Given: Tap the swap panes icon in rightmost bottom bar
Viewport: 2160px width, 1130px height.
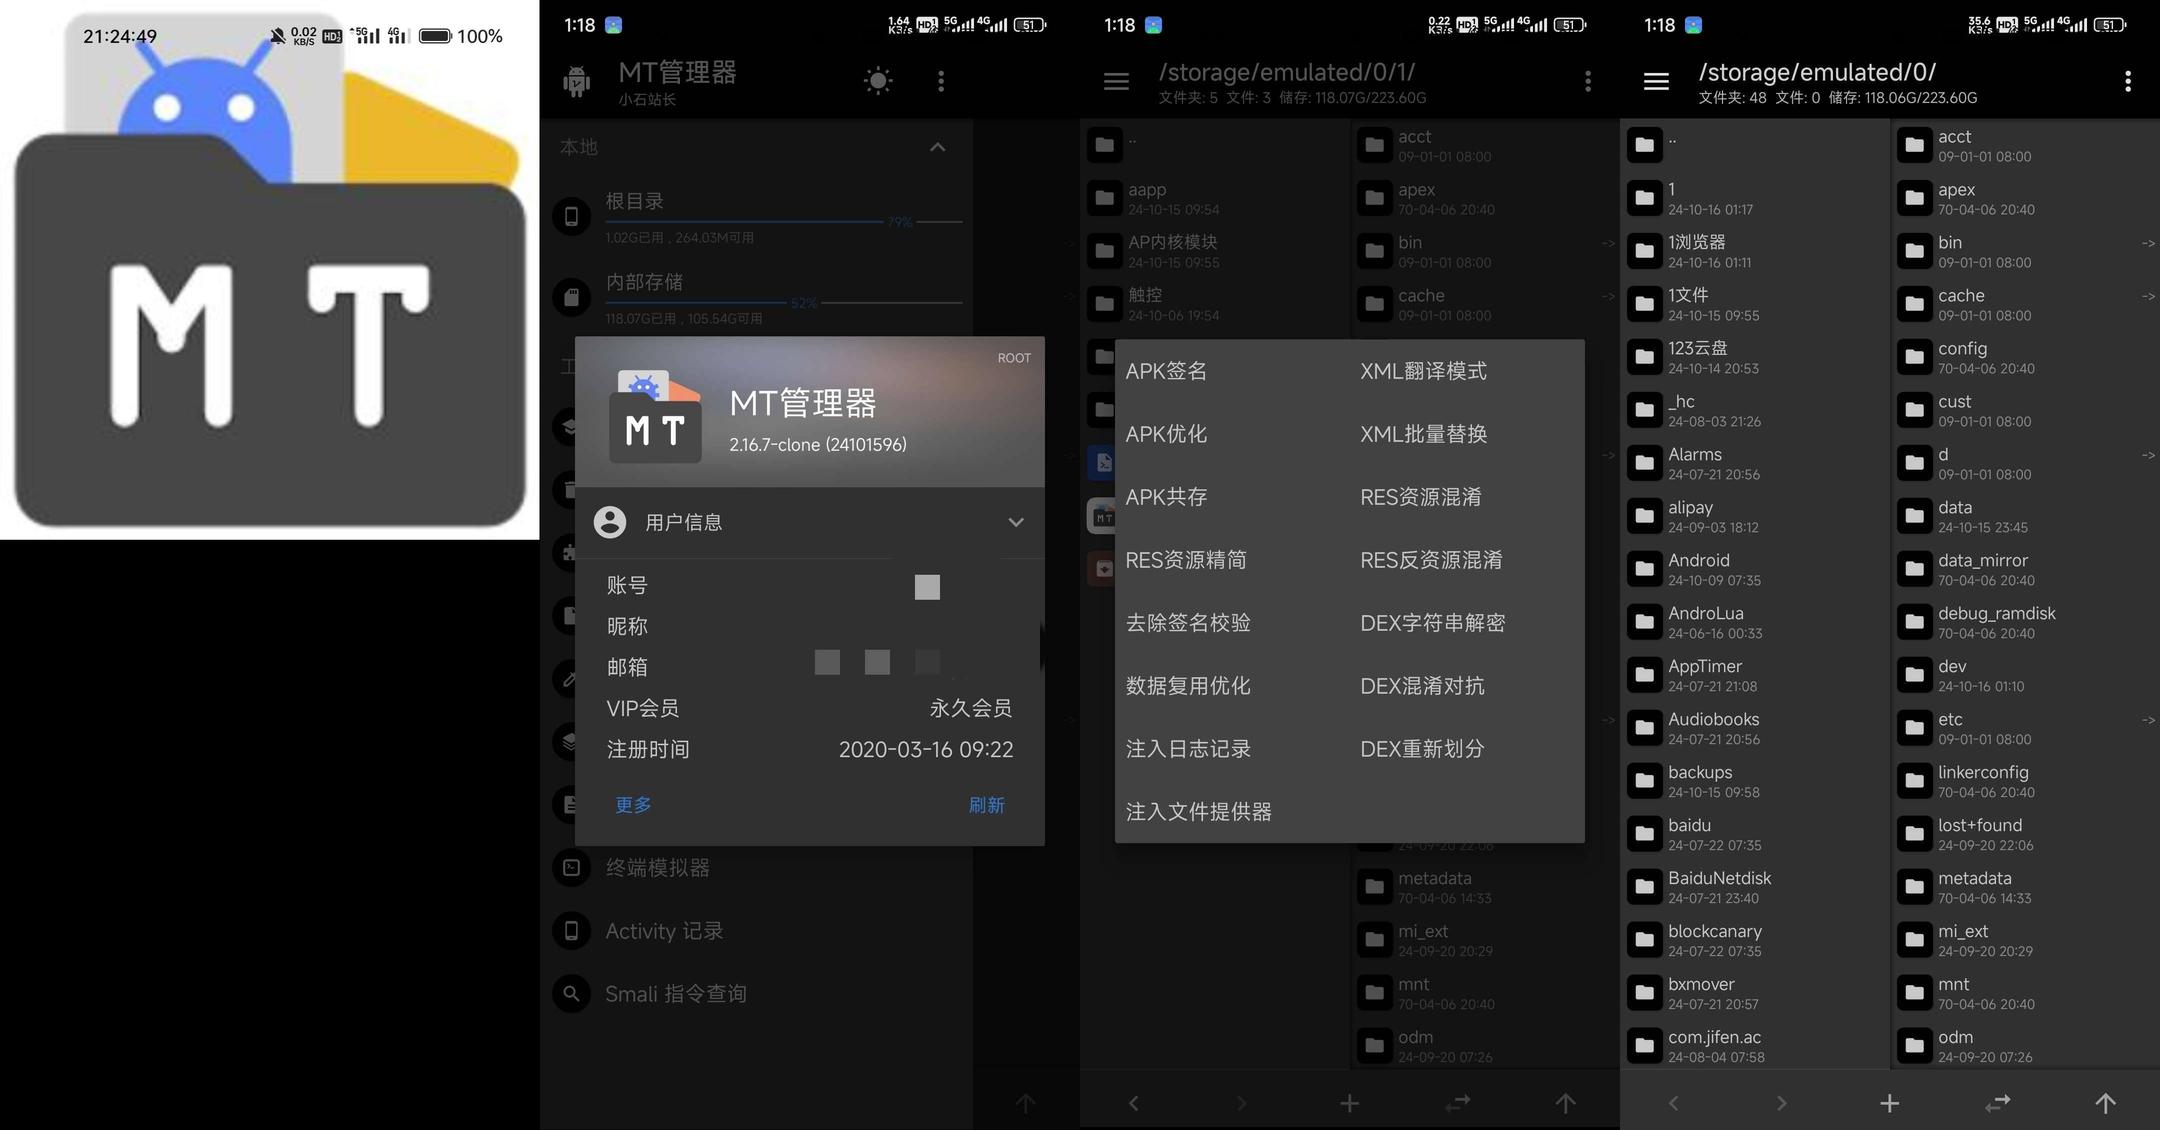Looking at the screenshot, I should click(x=1997, y=1103).
